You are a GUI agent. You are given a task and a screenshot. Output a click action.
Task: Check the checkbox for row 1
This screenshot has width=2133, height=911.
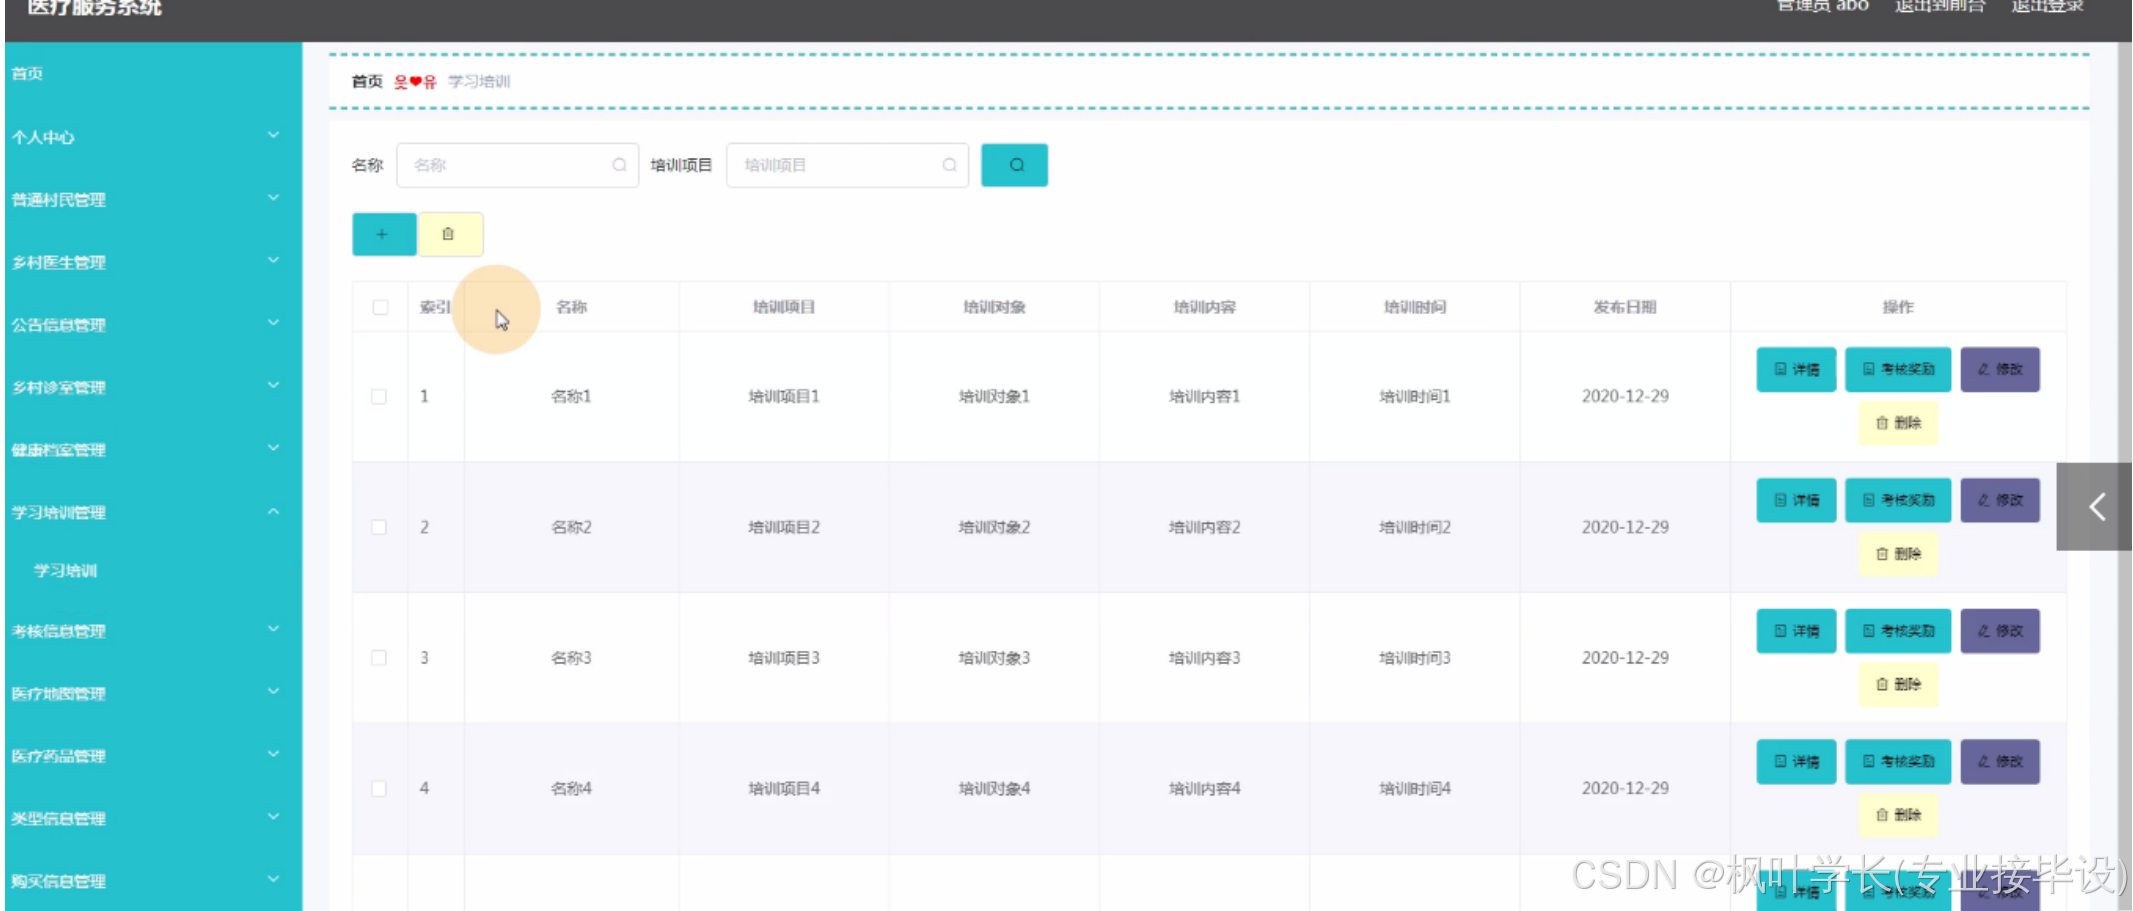(x=379, y=397)
